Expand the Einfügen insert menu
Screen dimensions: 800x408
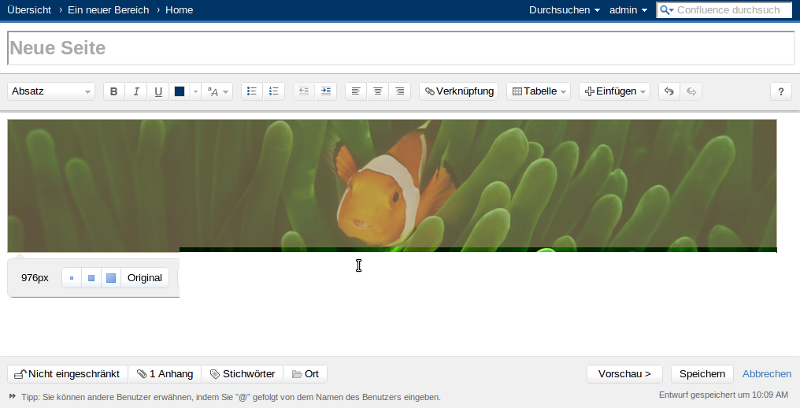click(x=615, y=91)
